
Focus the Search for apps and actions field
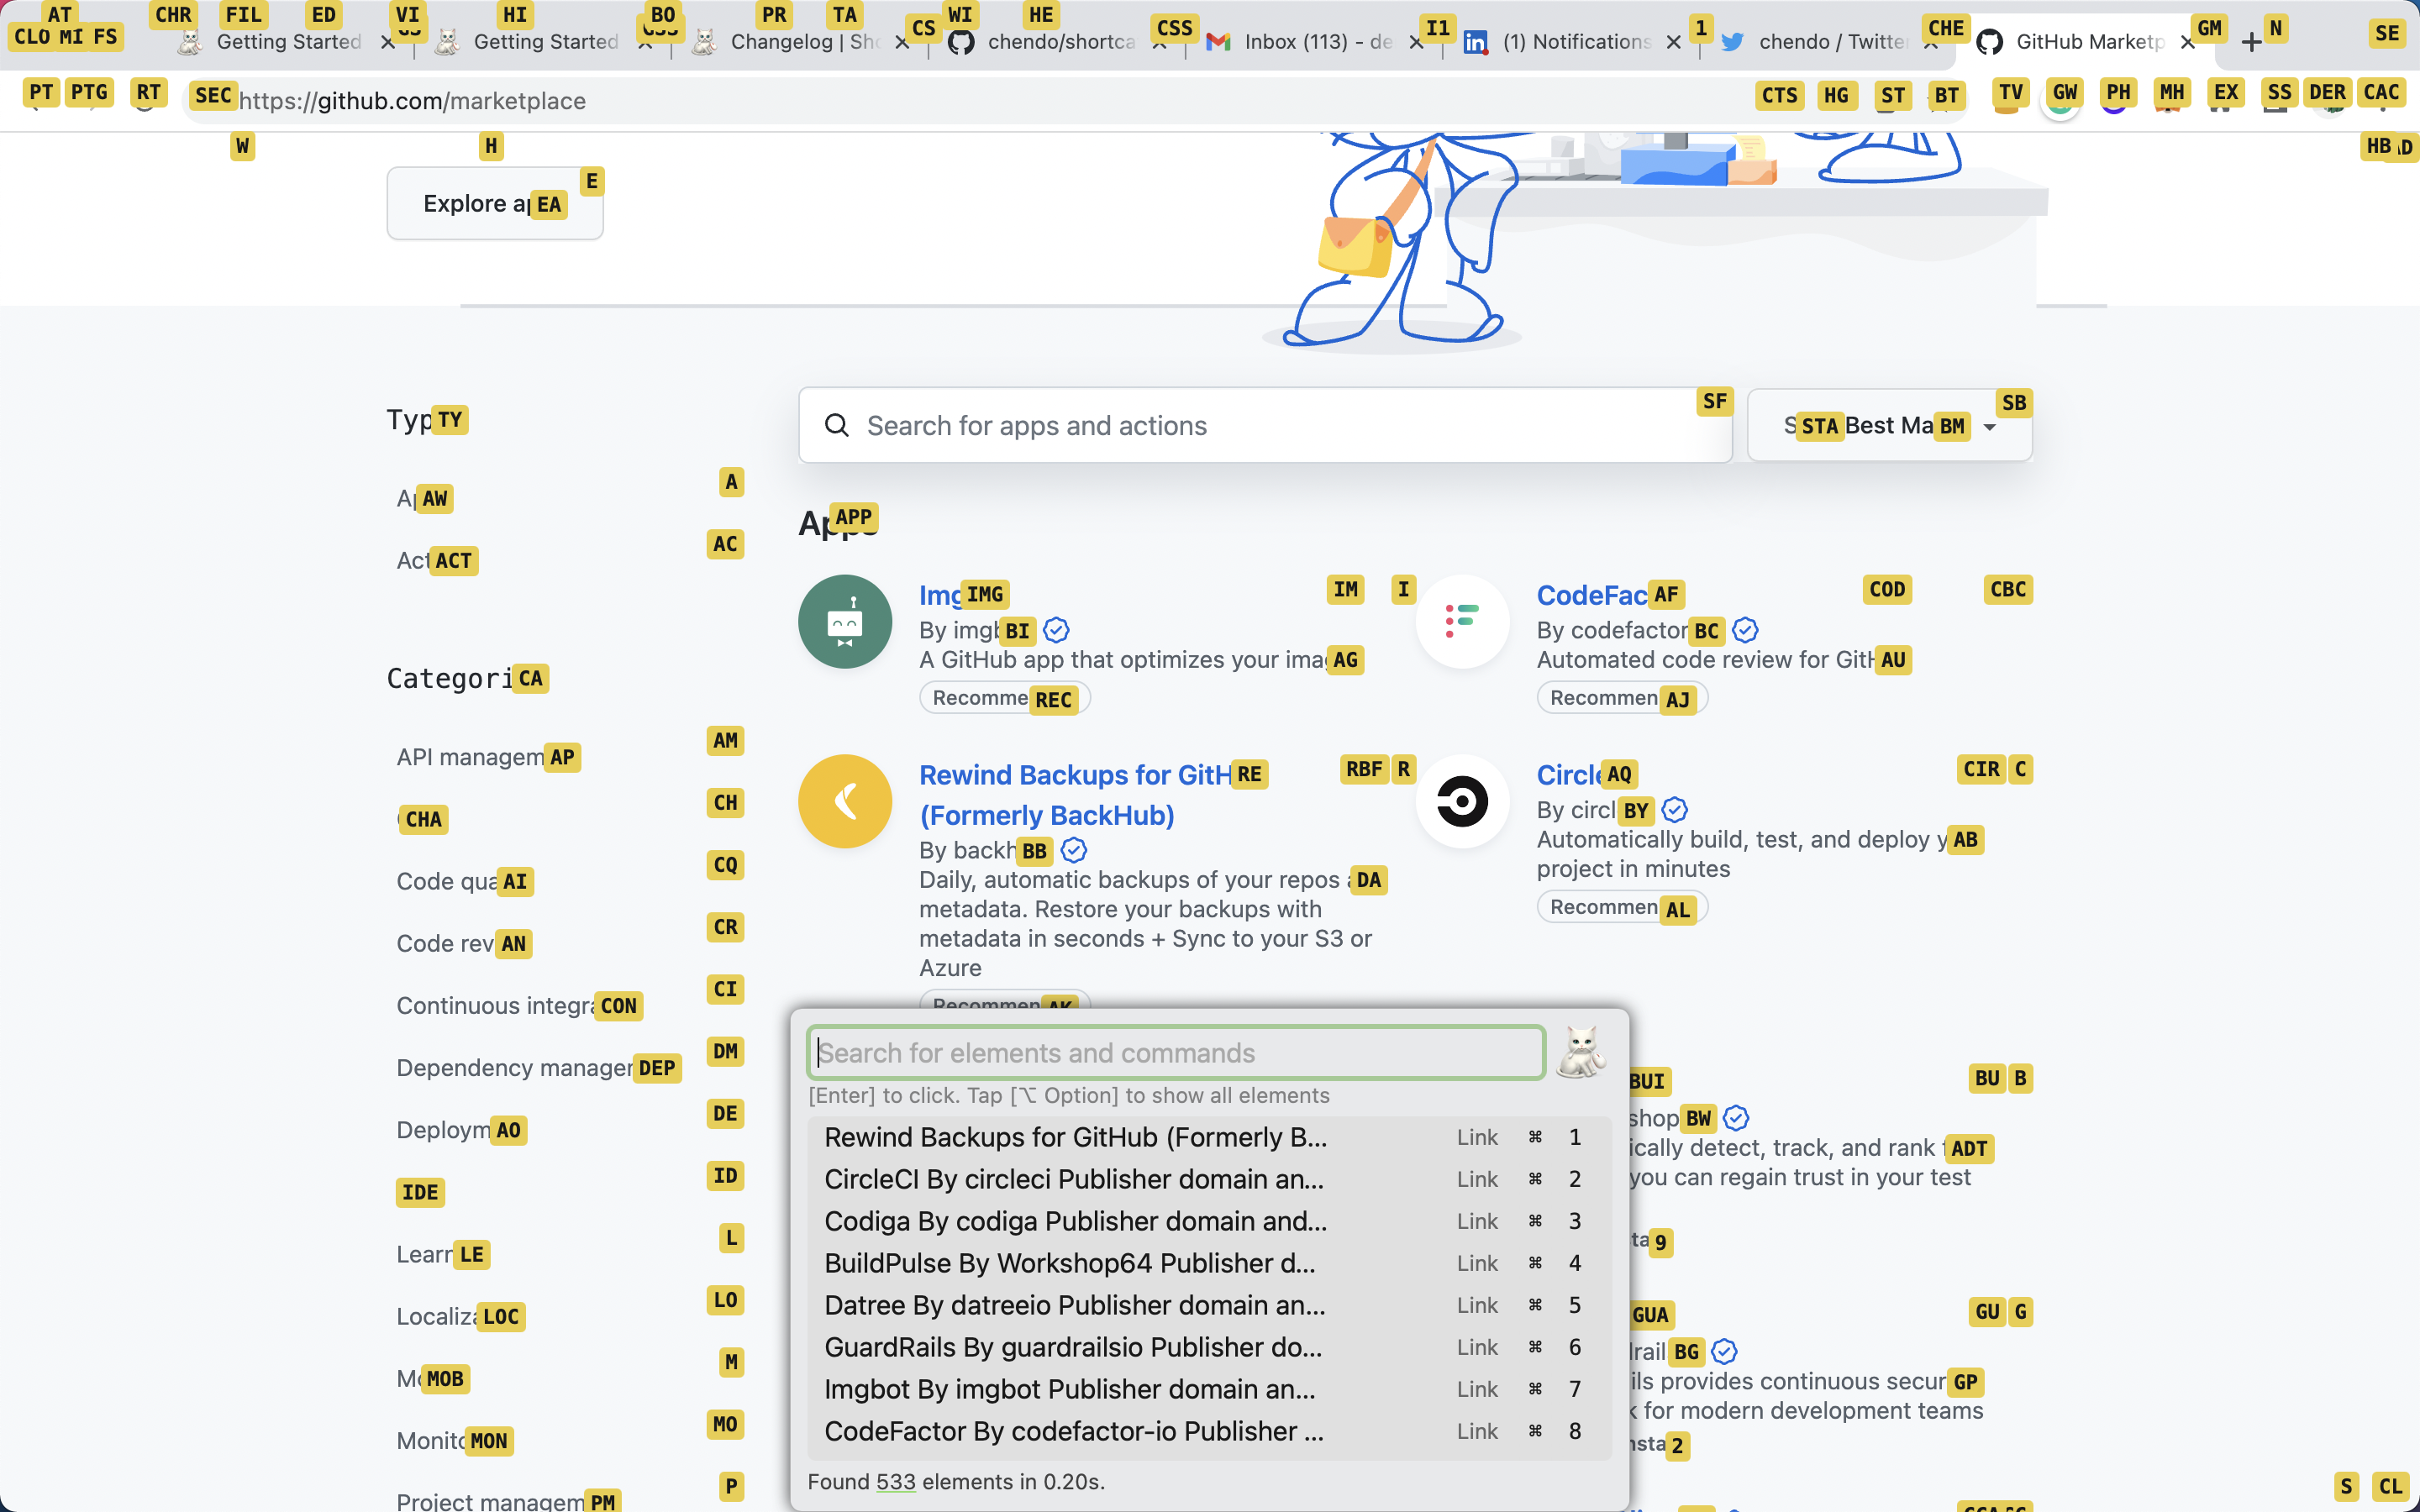[1265, 425]
